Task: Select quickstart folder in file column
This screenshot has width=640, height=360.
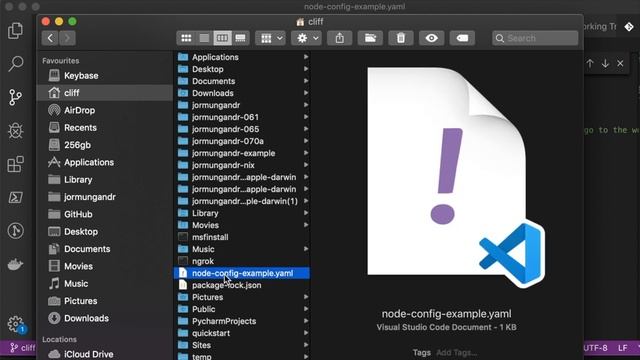Action: tap(242, 333)
